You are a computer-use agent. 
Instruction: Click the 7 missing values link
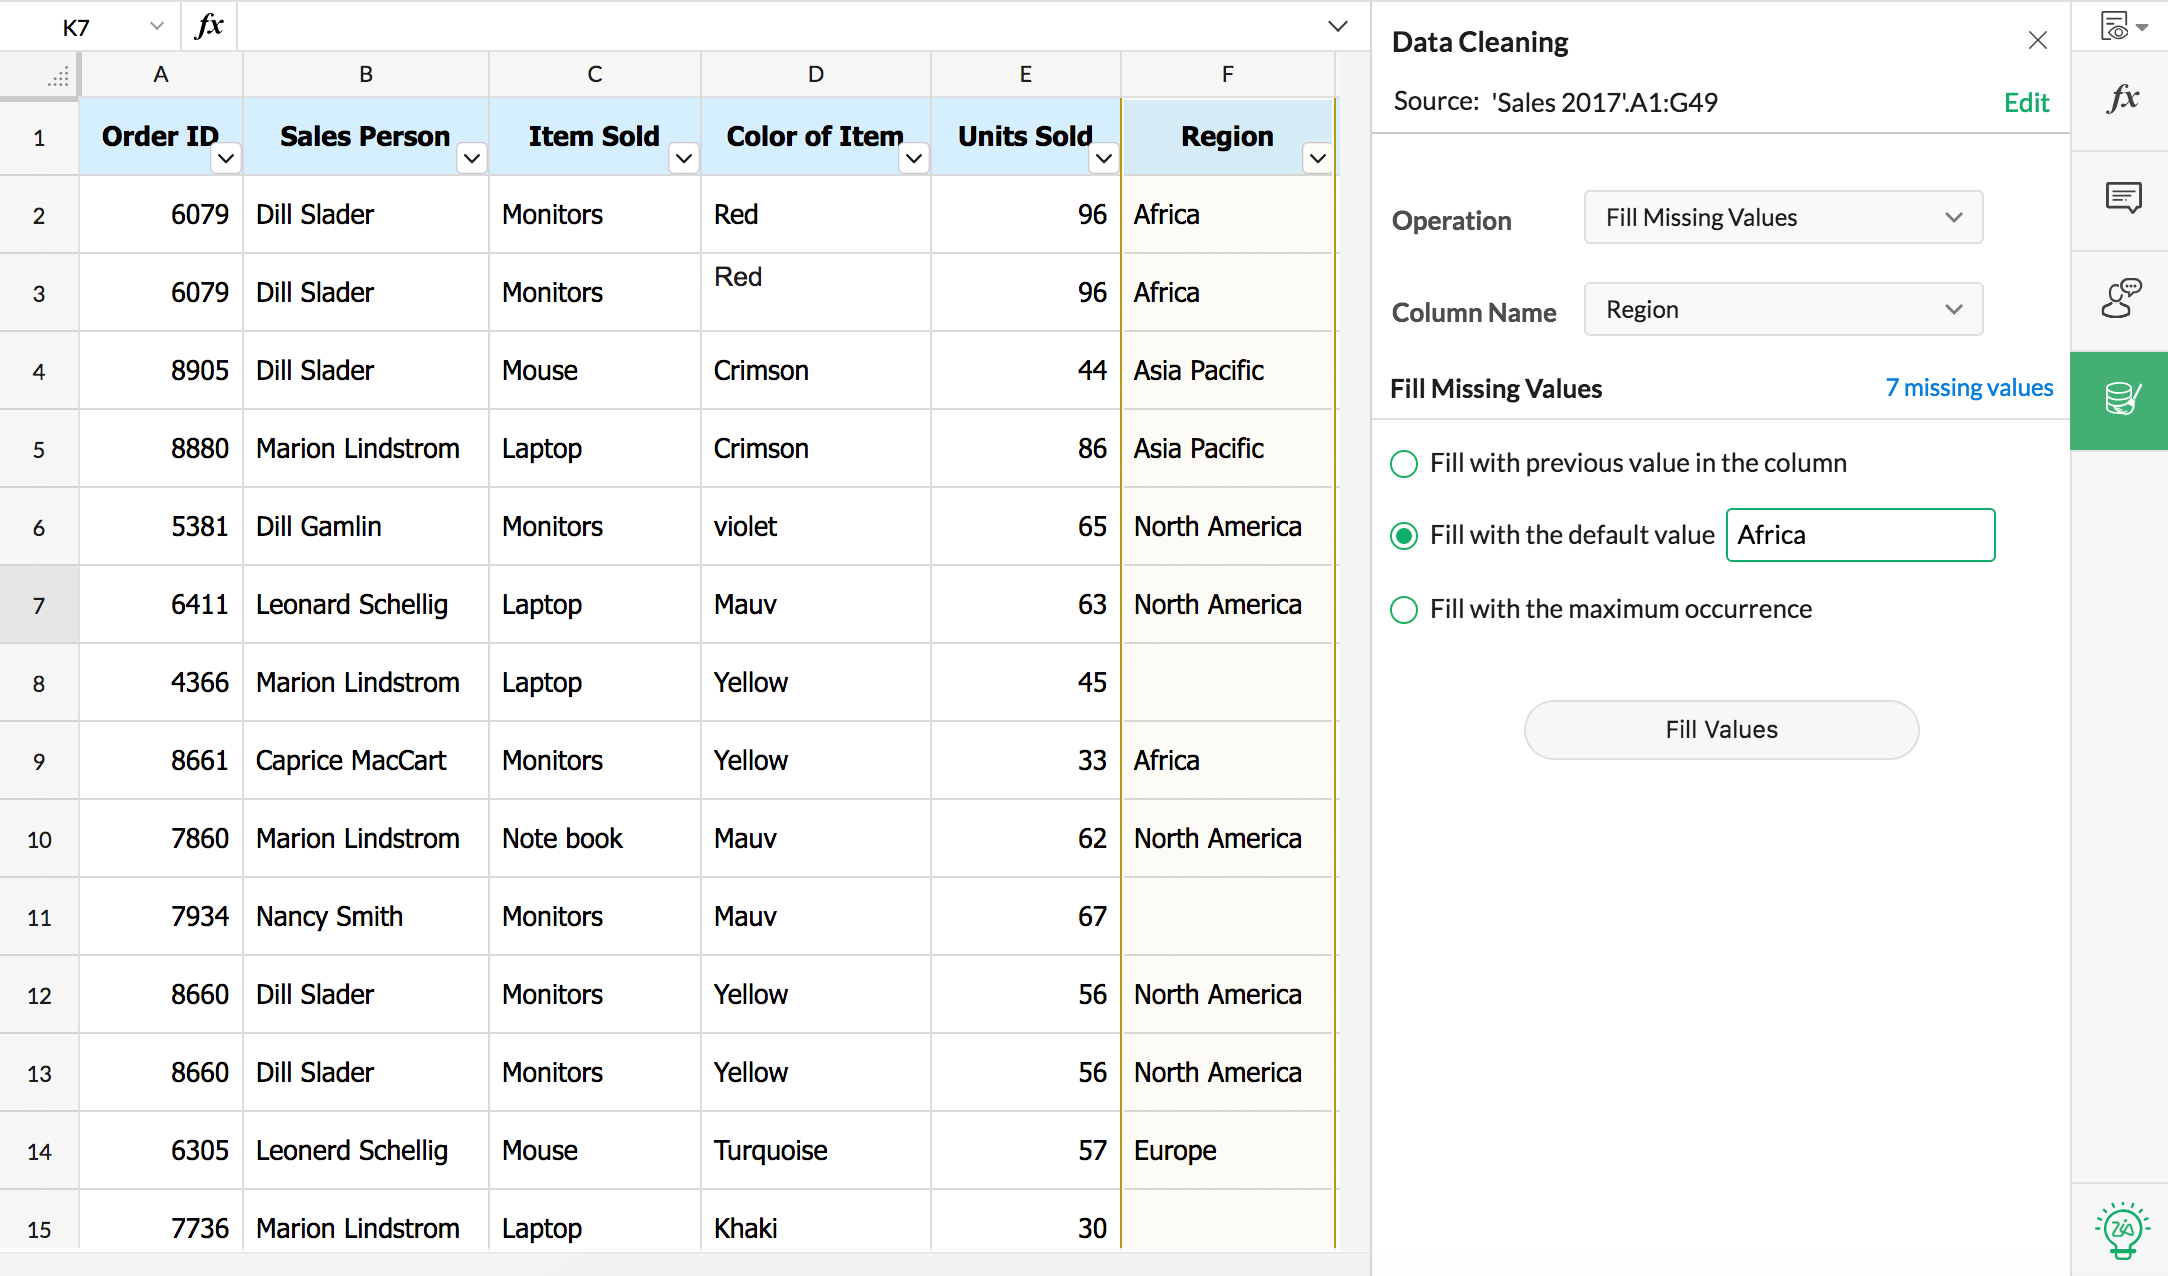coord(1969,387)
